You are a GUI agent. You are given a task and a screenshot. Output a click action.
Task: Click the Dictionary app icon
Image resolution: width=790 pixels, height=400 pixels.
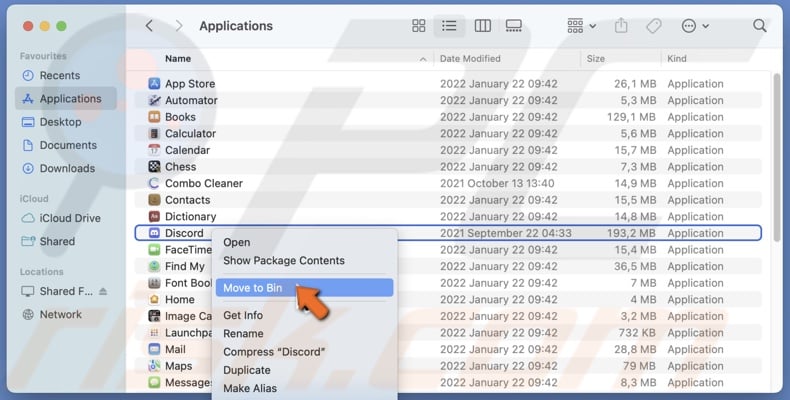click(x=154, y=217)
